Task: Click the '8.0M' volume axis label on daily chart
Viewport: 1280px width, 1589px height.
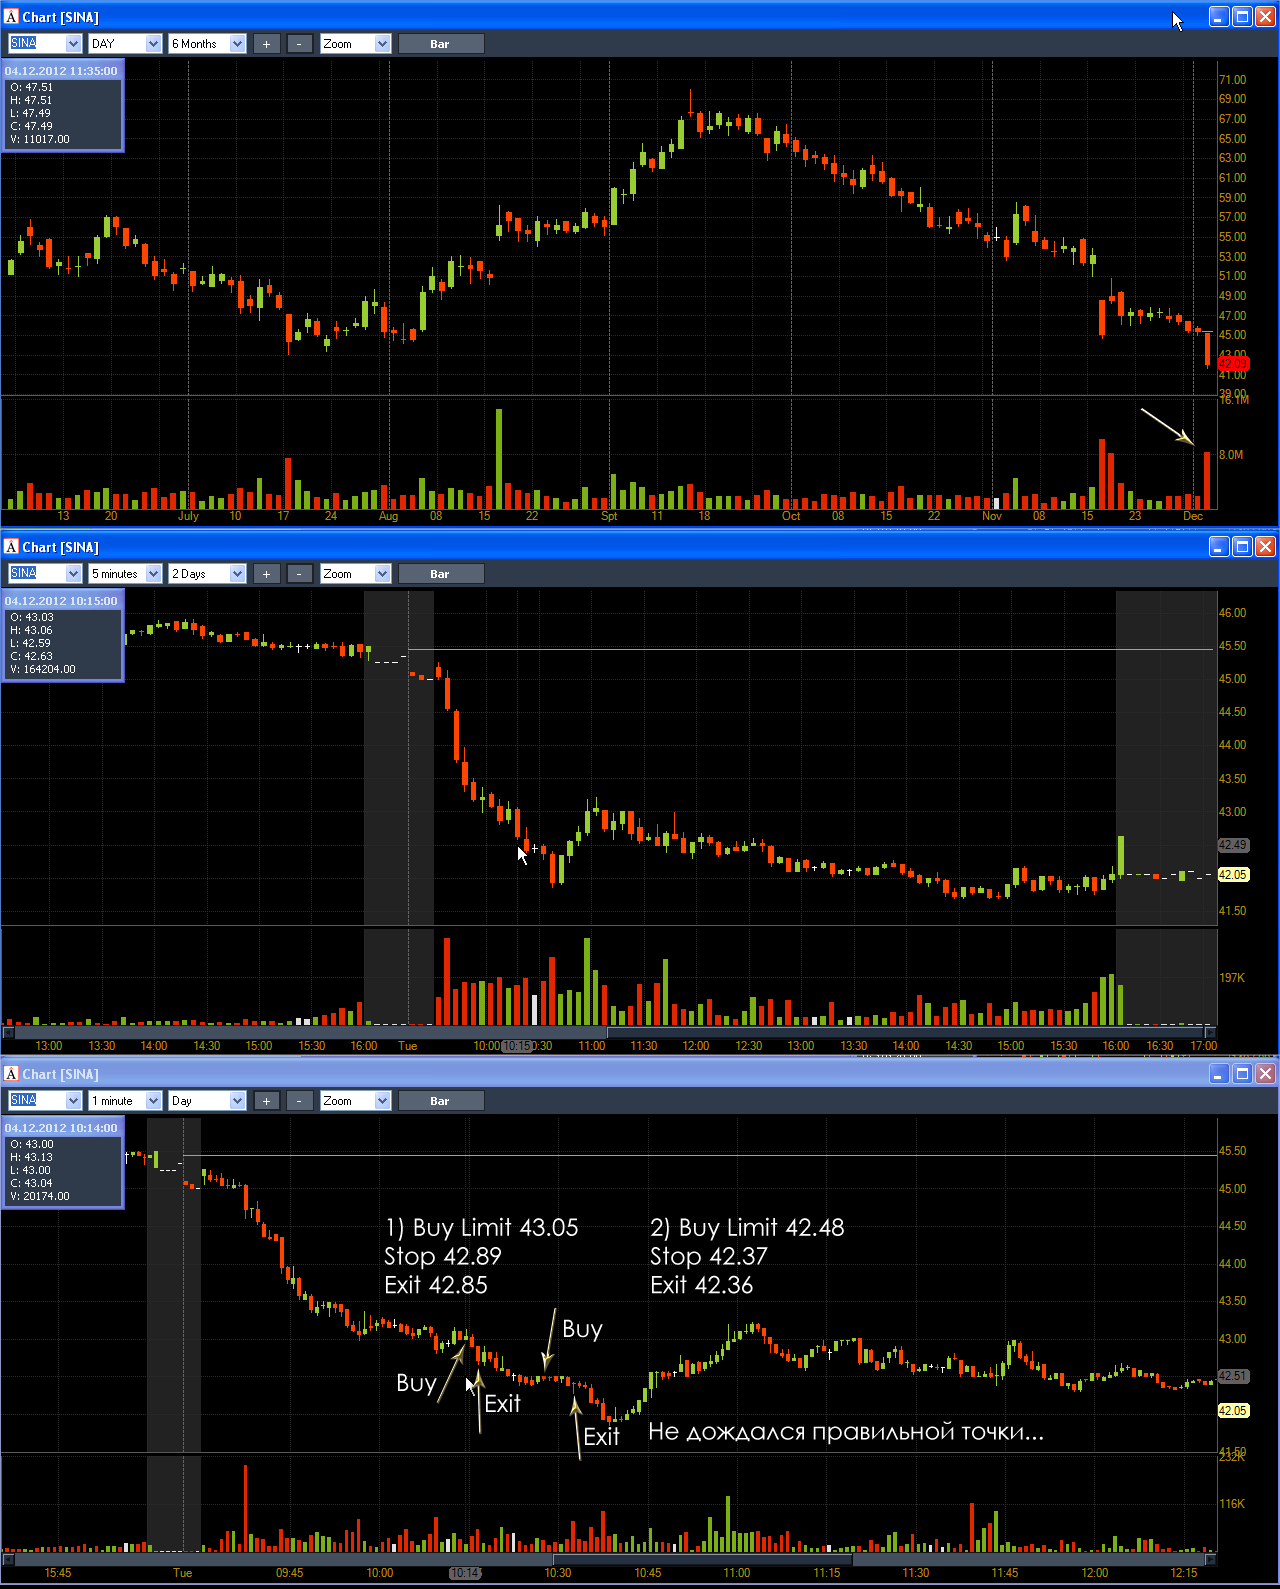Action: (x=1231, y=455)
